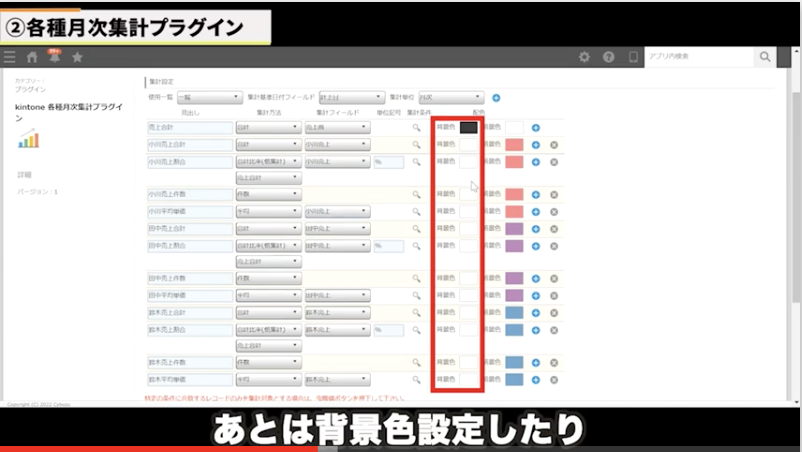
Task: Open the help question mark icon
Action: click(x=608, y=57)
